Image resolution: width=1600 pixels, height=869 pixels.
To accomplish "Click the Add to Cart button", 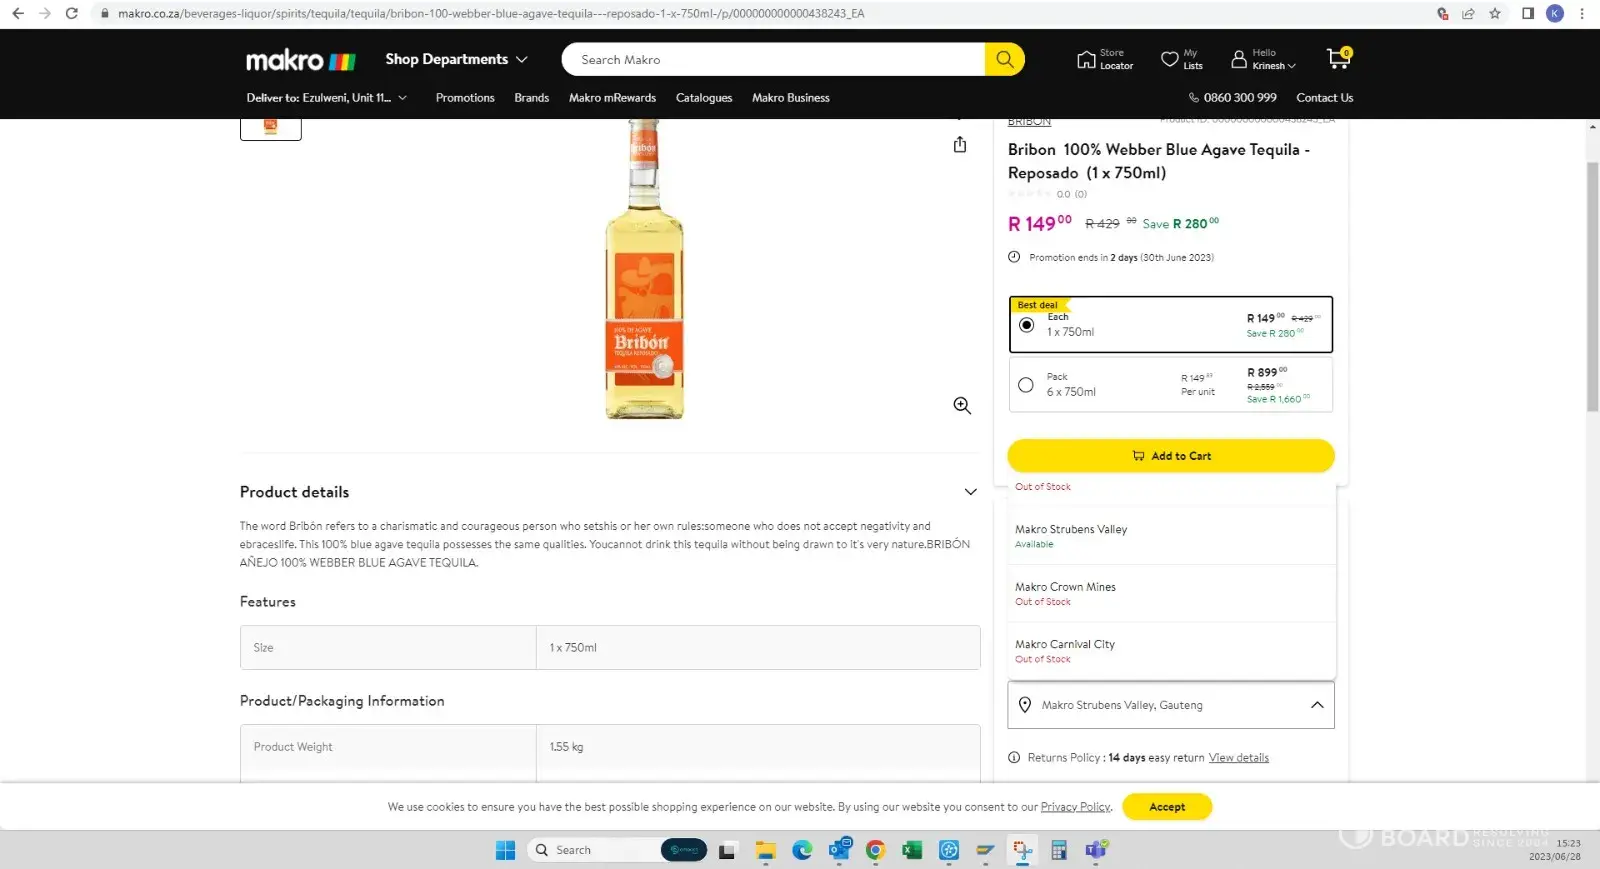I will coord(1170,456).
